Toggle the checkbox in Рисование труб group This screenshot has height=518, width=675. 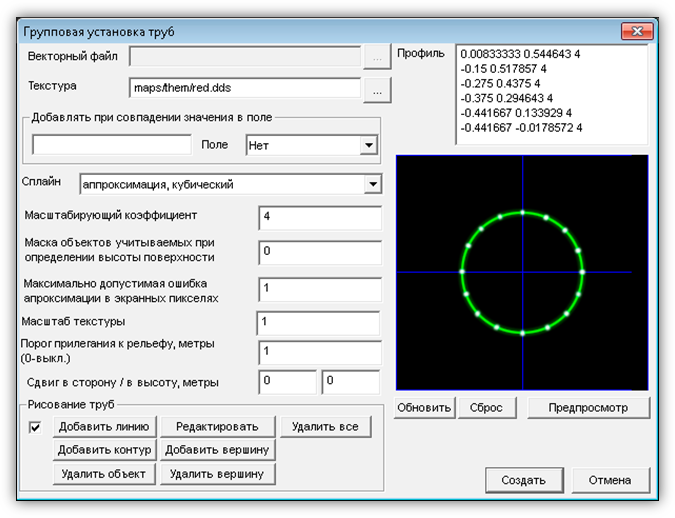coord(36,428)
